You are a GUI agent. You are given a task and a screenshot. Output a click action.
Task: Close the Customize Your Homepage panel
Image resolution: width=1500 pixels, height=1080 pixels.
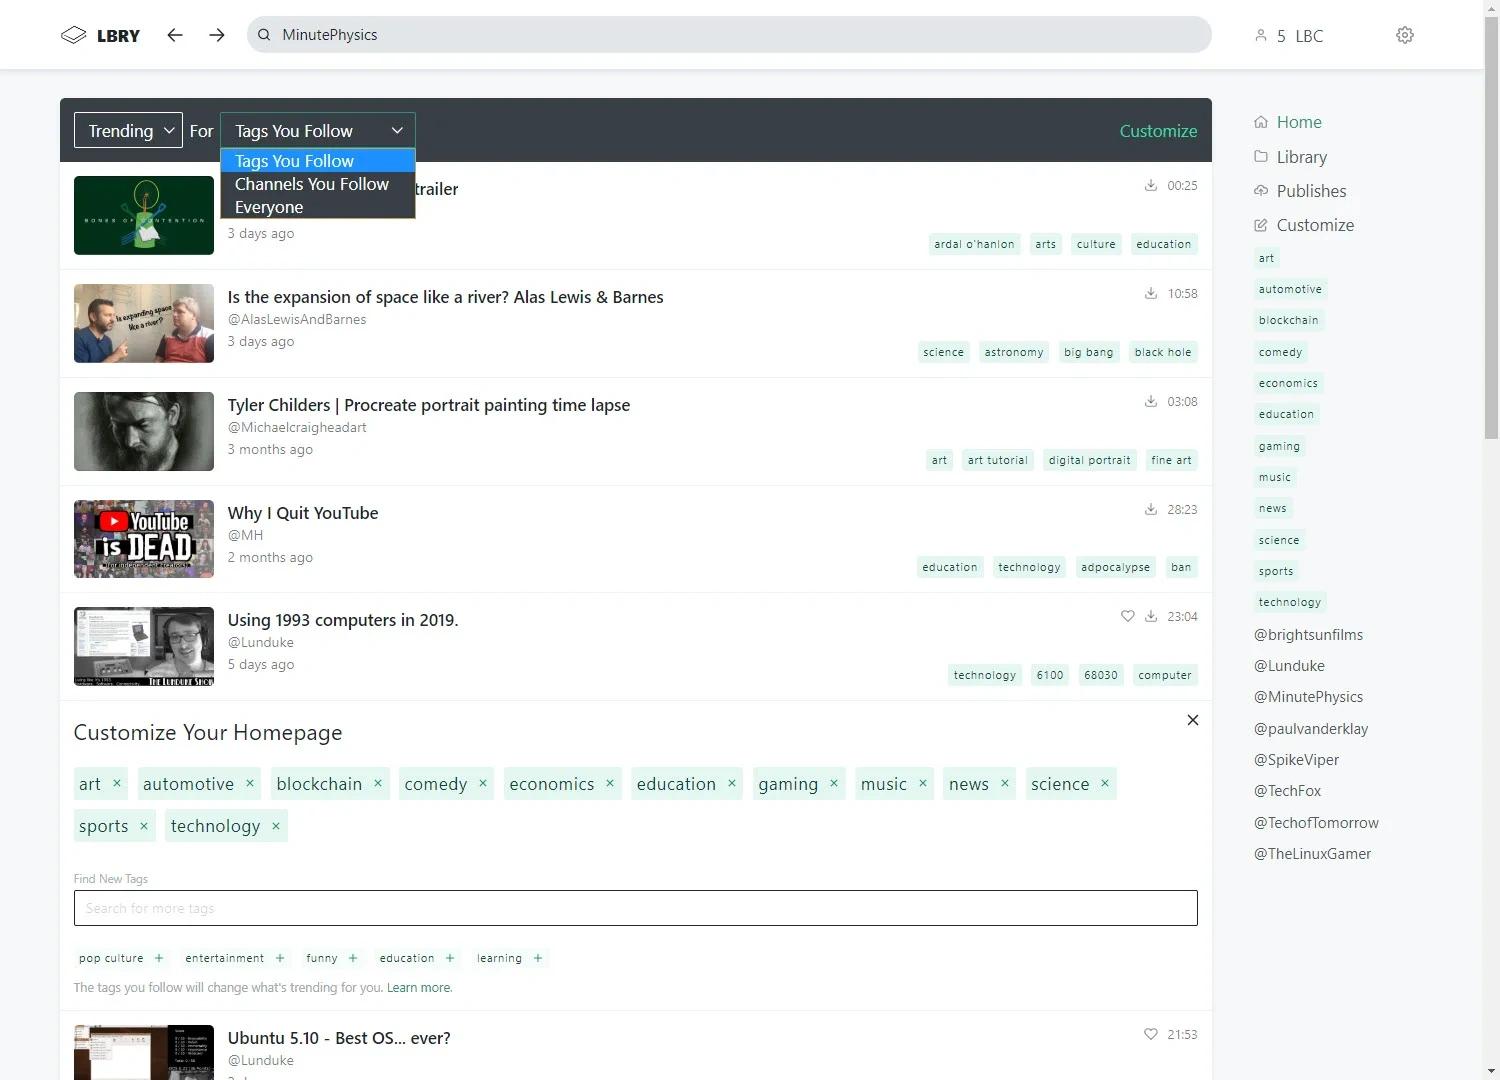pos(1192,720)
